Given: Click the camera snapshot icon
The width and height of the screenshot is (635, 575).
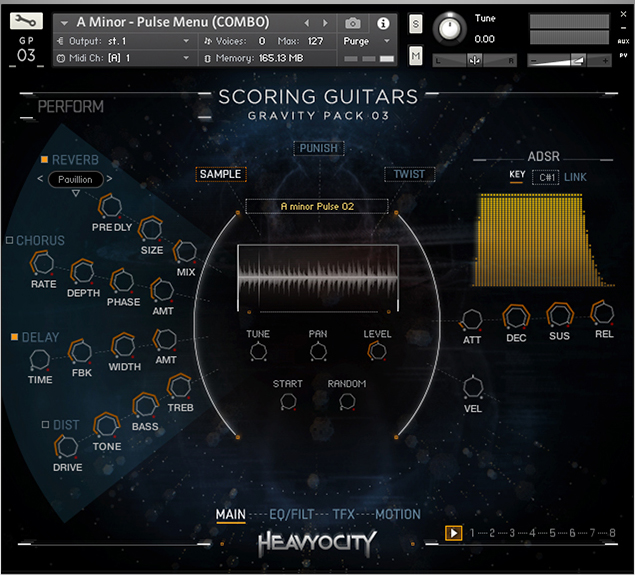Looking at the screenshot, I should click(x=353, y=23).
